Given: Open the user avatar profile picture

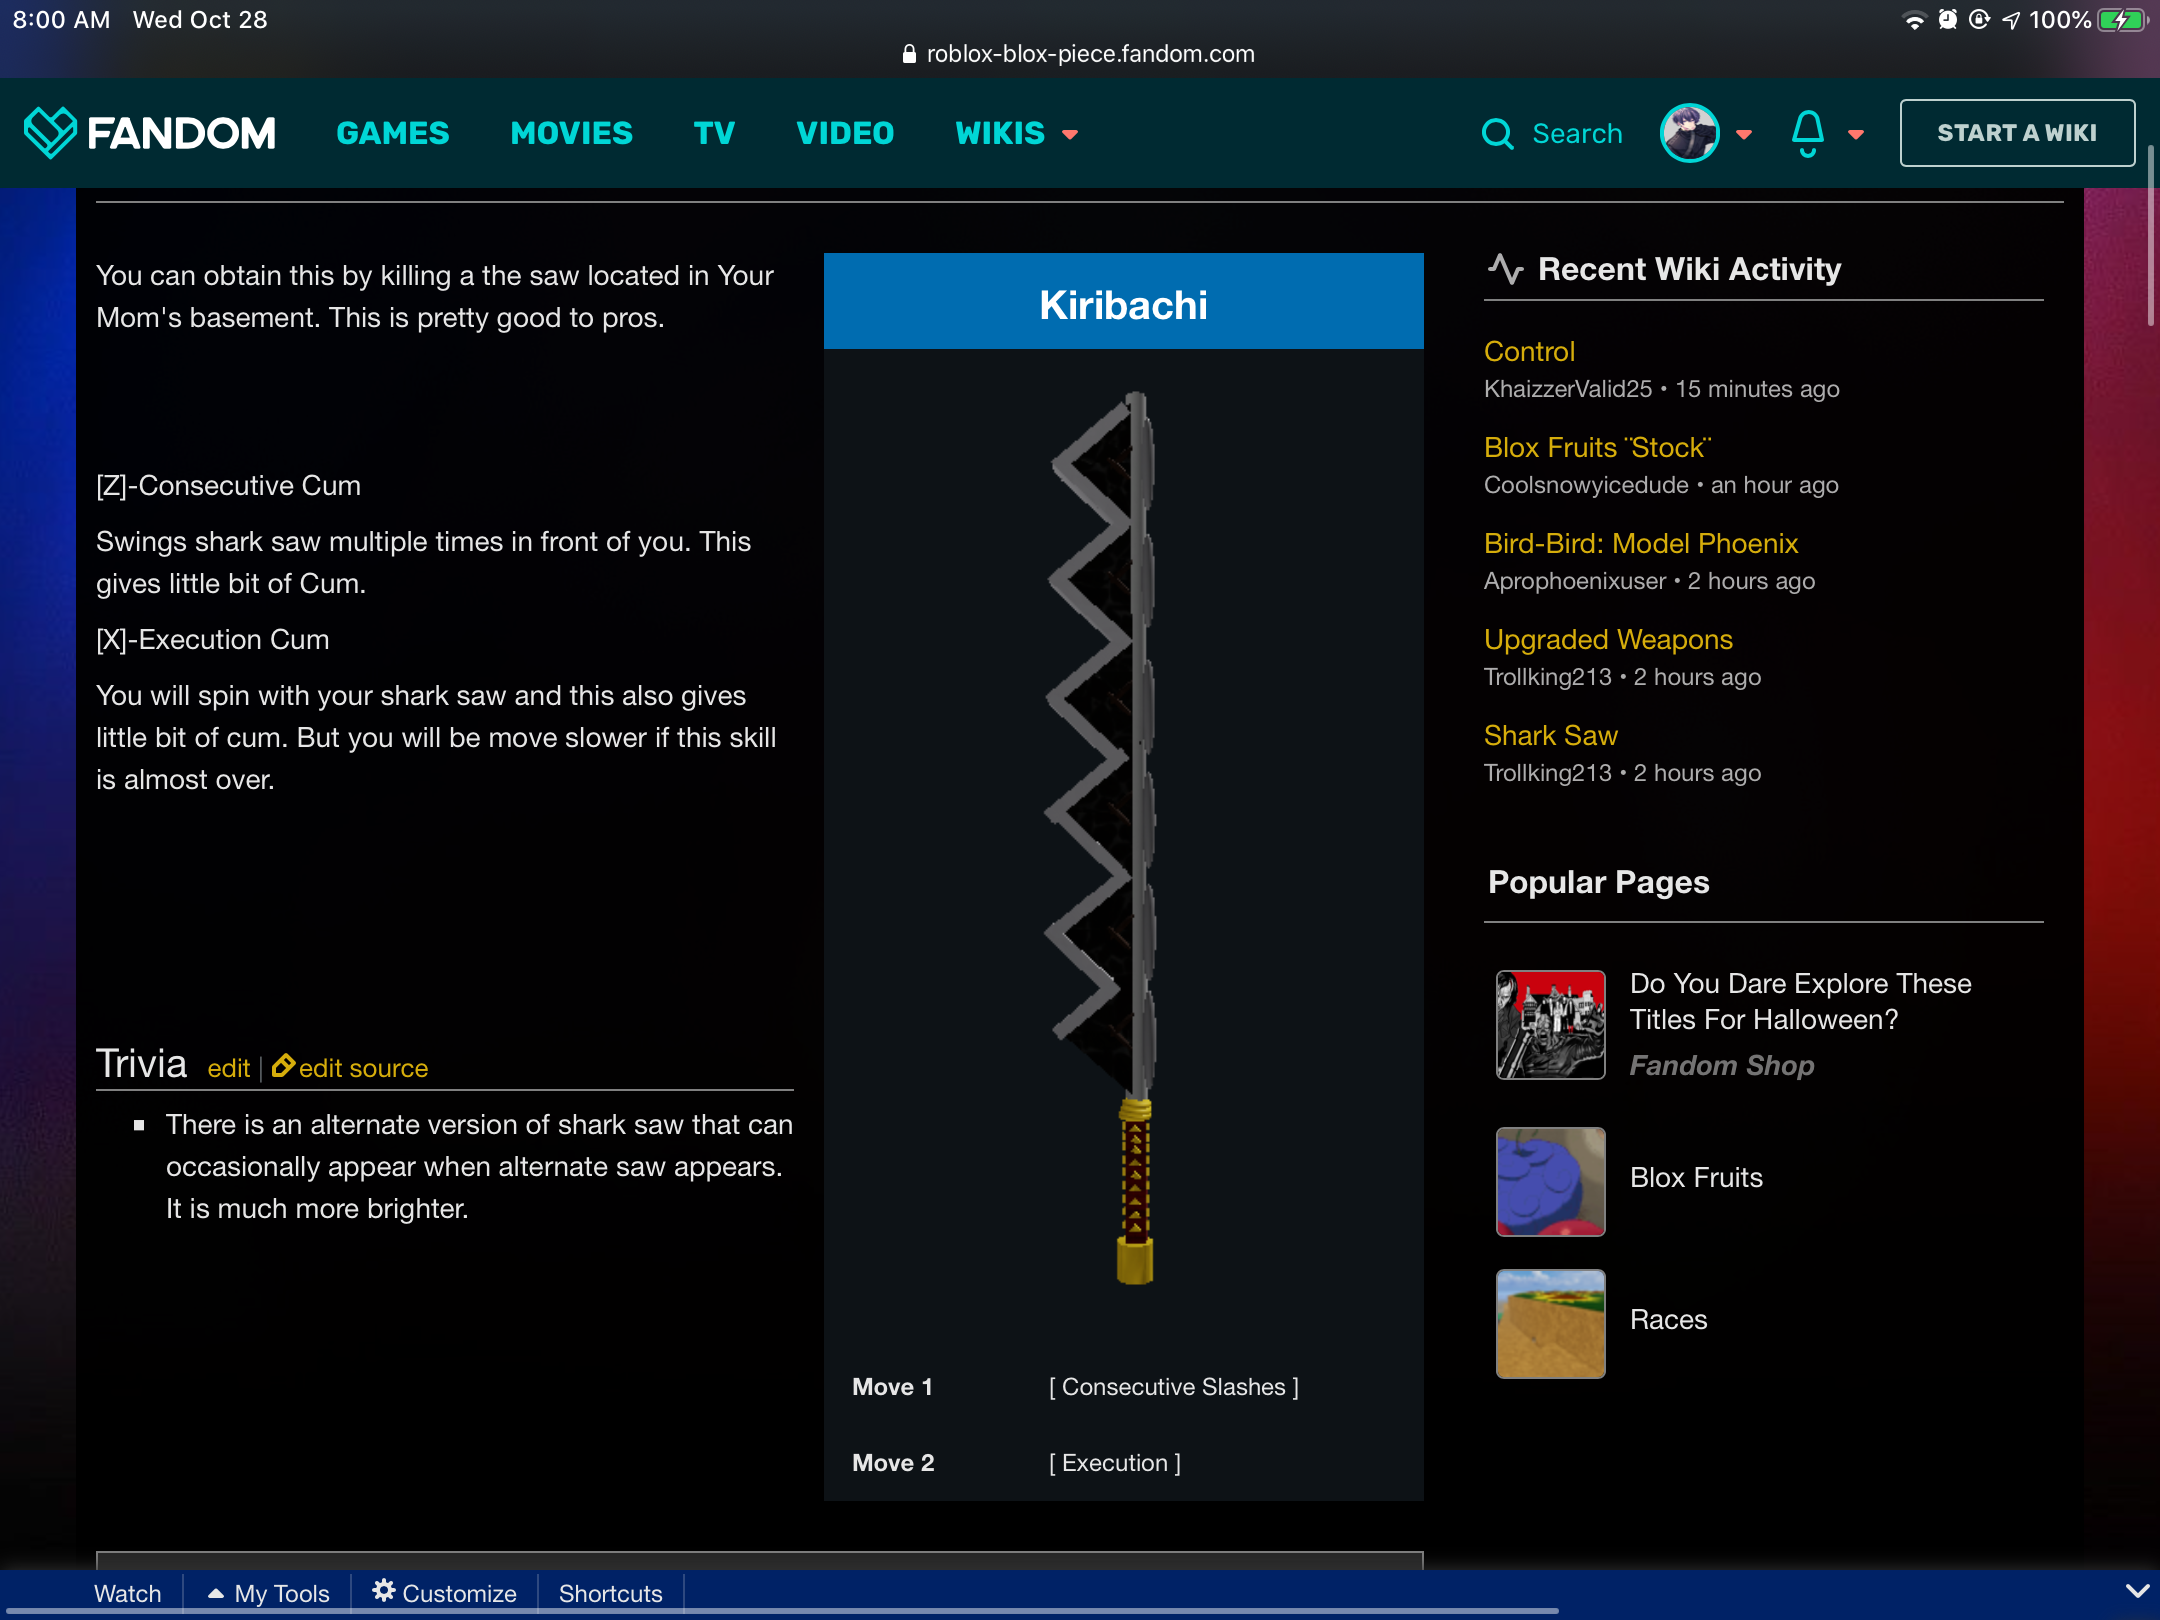Looking at the screenshot, I should pyautogui.click(x=1689, y=133).
